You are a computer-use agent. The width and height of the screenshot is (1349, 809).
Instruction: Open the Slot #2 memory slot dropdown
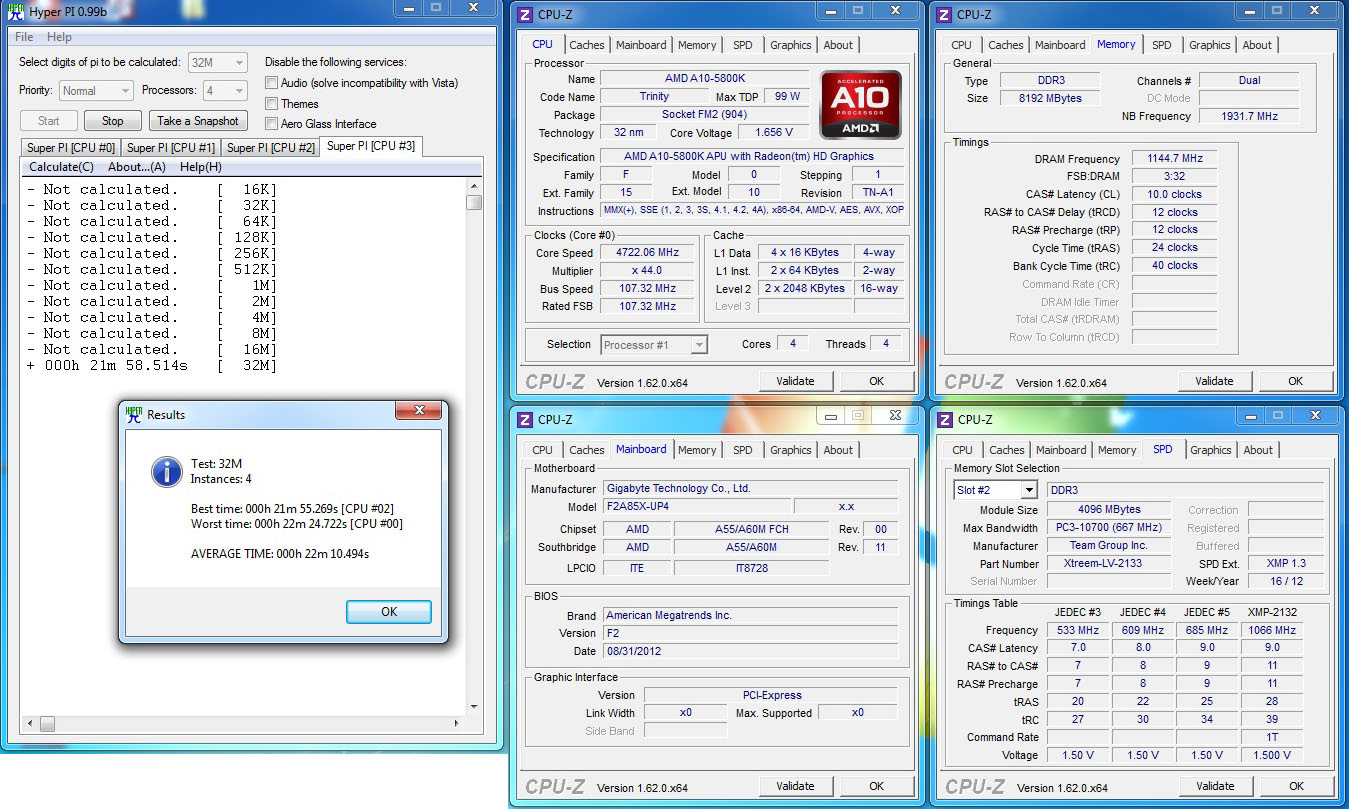[x=996, y=490]
